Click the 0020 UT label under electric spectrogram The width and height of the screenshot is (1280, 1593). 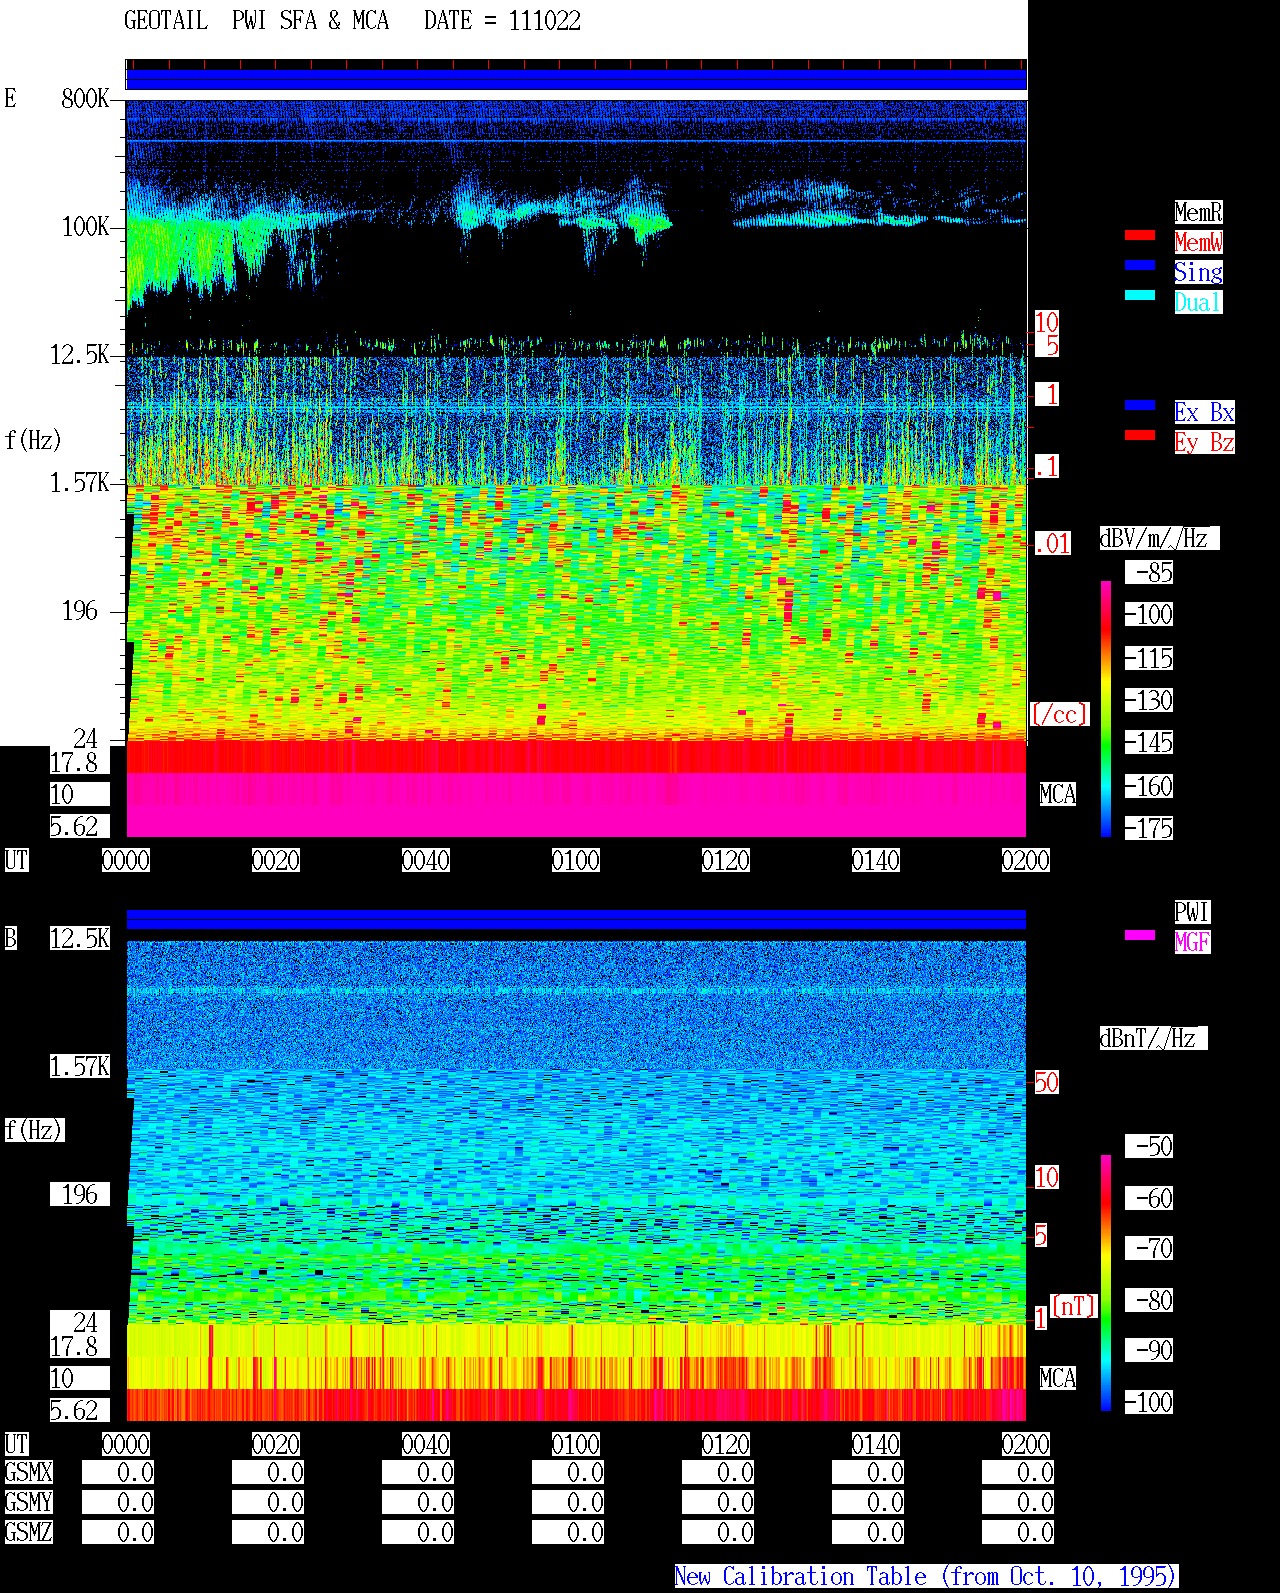click(276, 860)
